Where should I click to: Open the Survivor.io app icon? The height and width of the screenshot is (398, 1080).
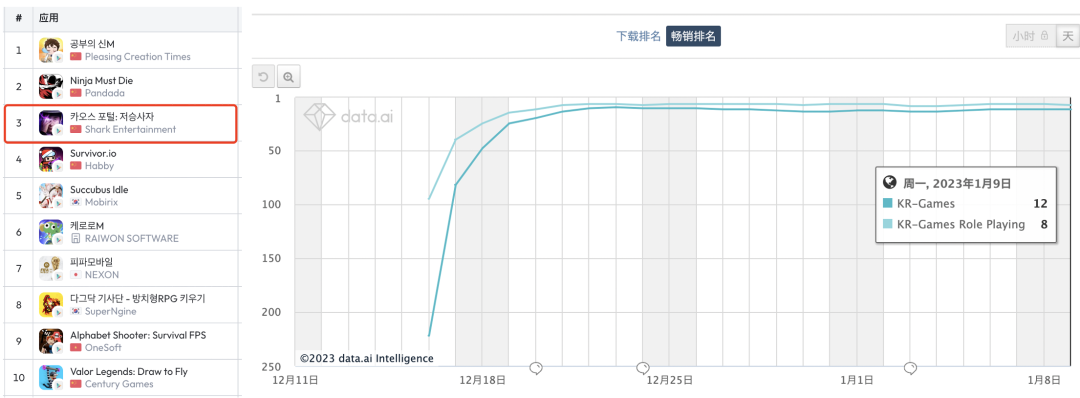[52, 160]
